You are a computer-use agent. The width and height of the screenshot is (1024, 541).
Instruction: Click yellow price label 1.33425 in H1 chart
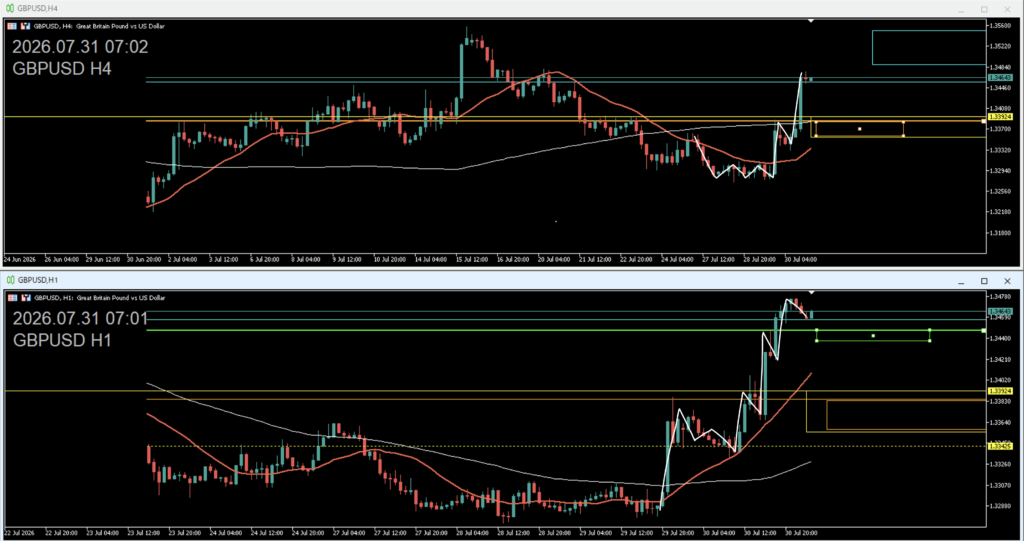coord(1000,446)
